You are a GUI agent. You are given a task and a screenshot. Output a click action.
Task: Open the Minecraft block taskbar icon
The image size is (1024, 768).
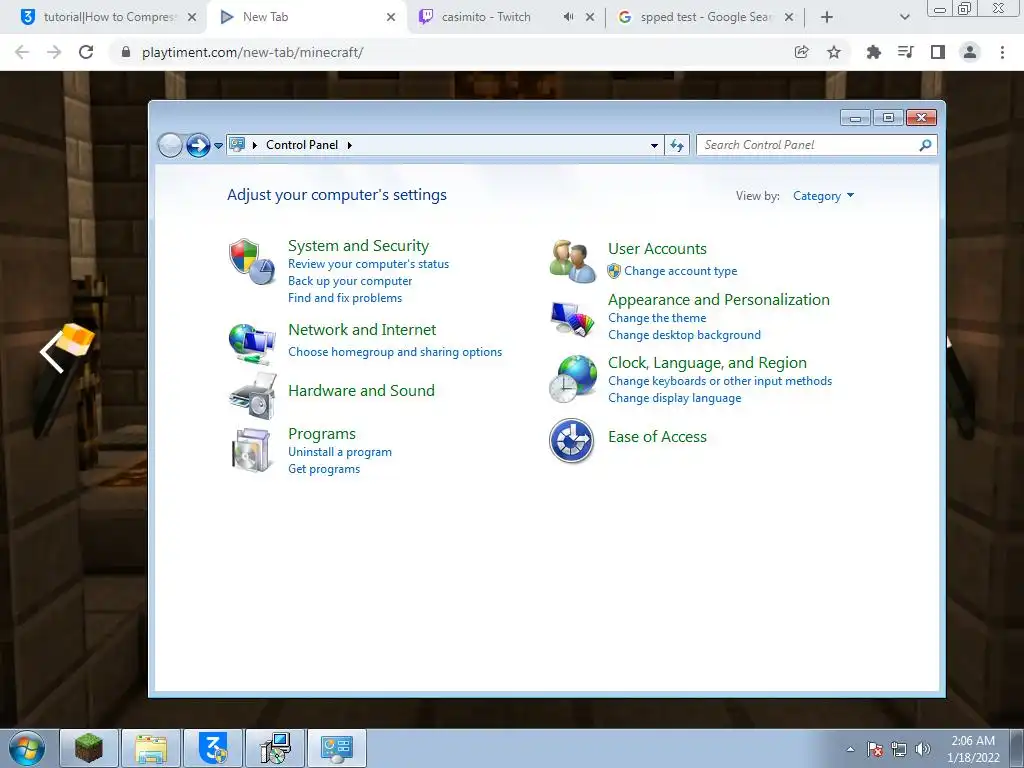pos(89,748)
